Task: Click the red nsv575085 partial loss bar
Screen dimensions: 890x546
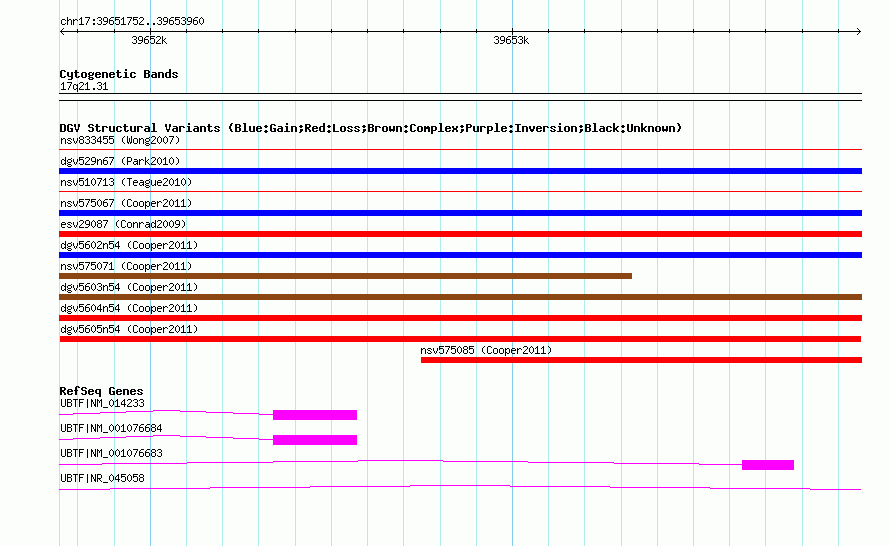Action: (641, 360)
